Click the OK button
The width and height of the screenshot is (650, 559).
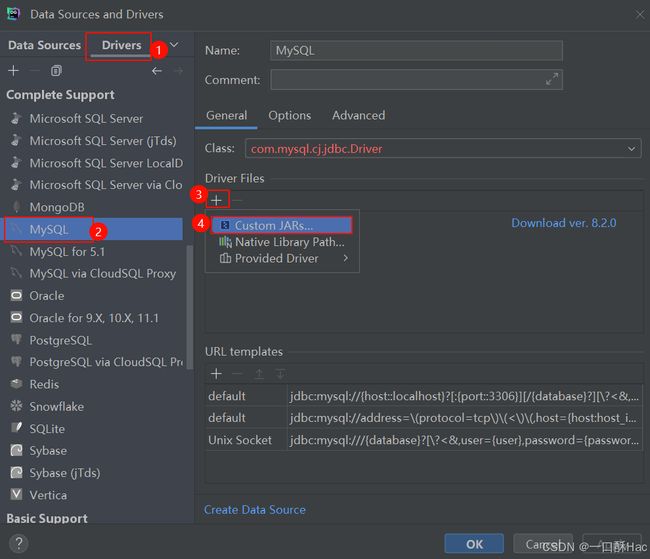coord(474,544)
